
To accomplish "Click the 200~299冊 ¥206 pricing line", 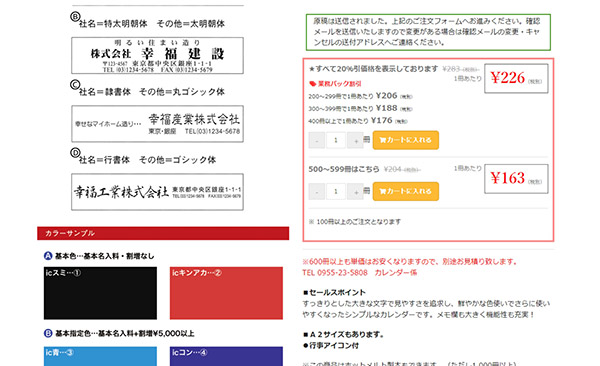I will pyautogui.click(x=360, y=96).
